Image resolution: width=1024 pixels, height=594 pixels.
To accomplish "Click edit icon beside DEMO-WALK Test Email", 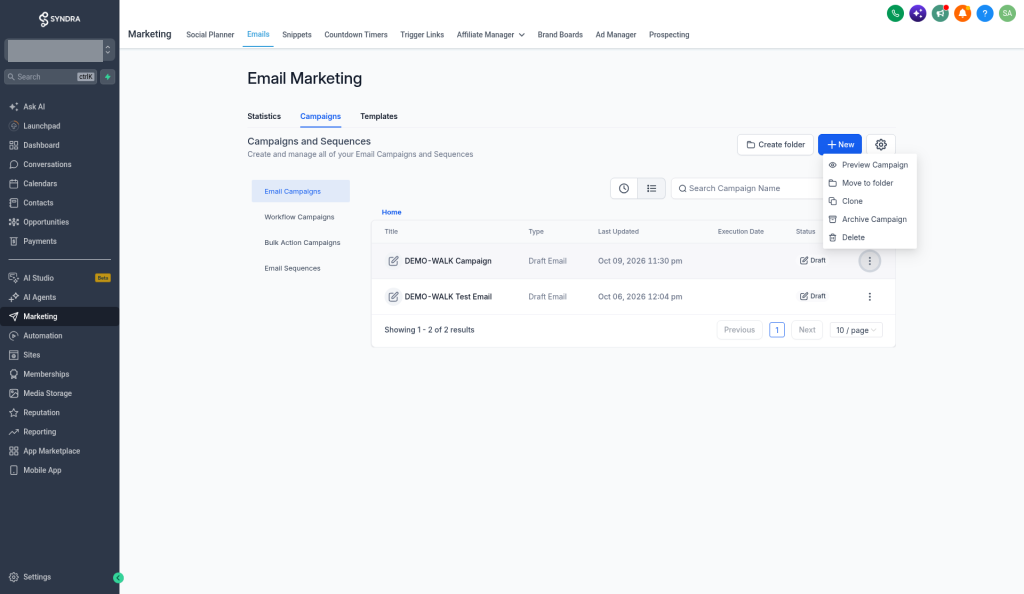I will 392,296.
